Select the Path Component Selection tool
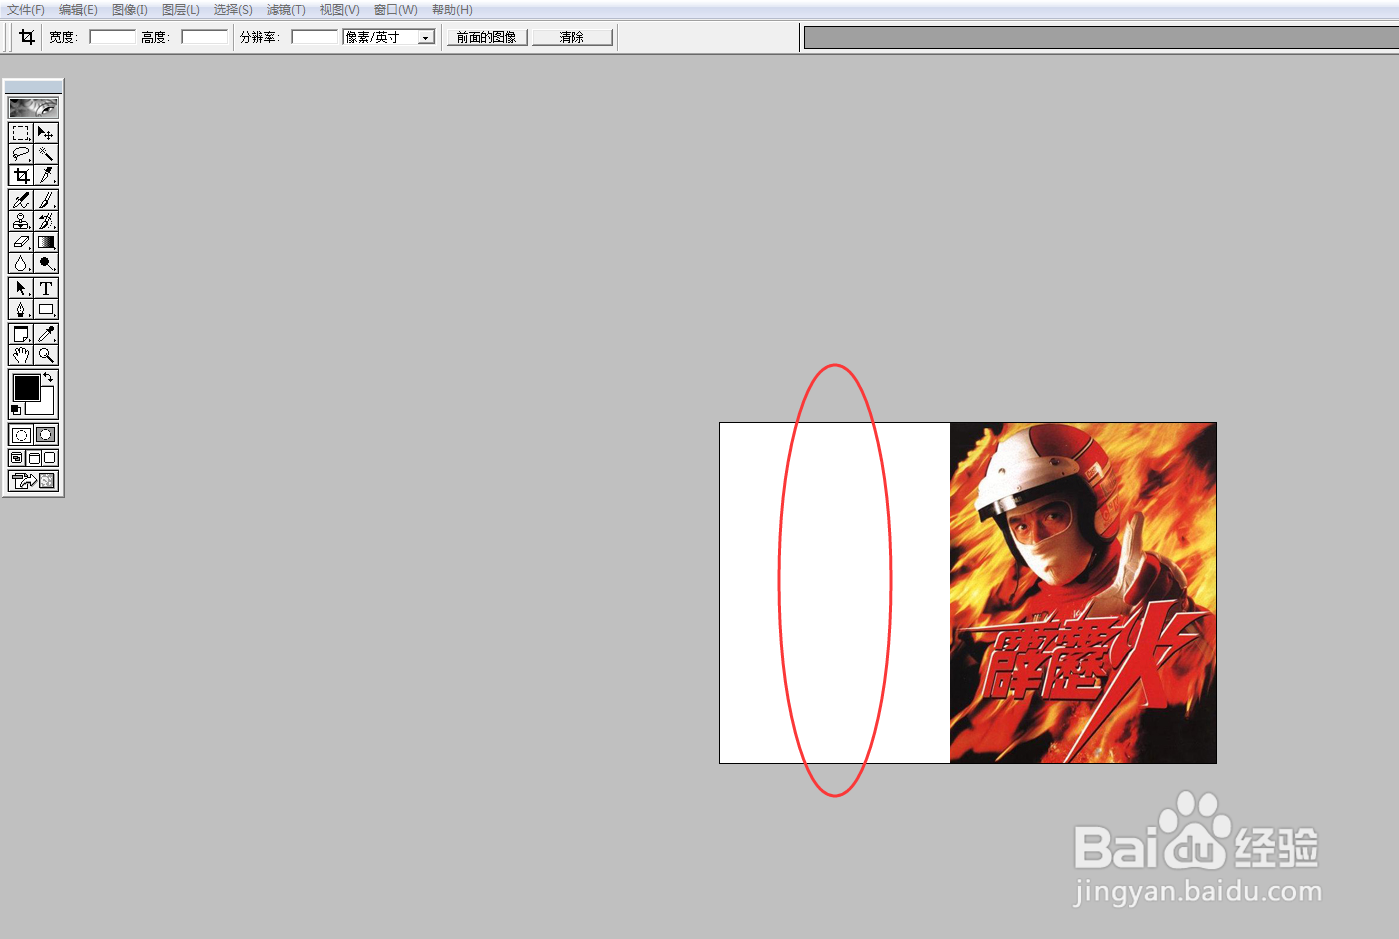The image size is (1399, 939). (x=21, y=288)
